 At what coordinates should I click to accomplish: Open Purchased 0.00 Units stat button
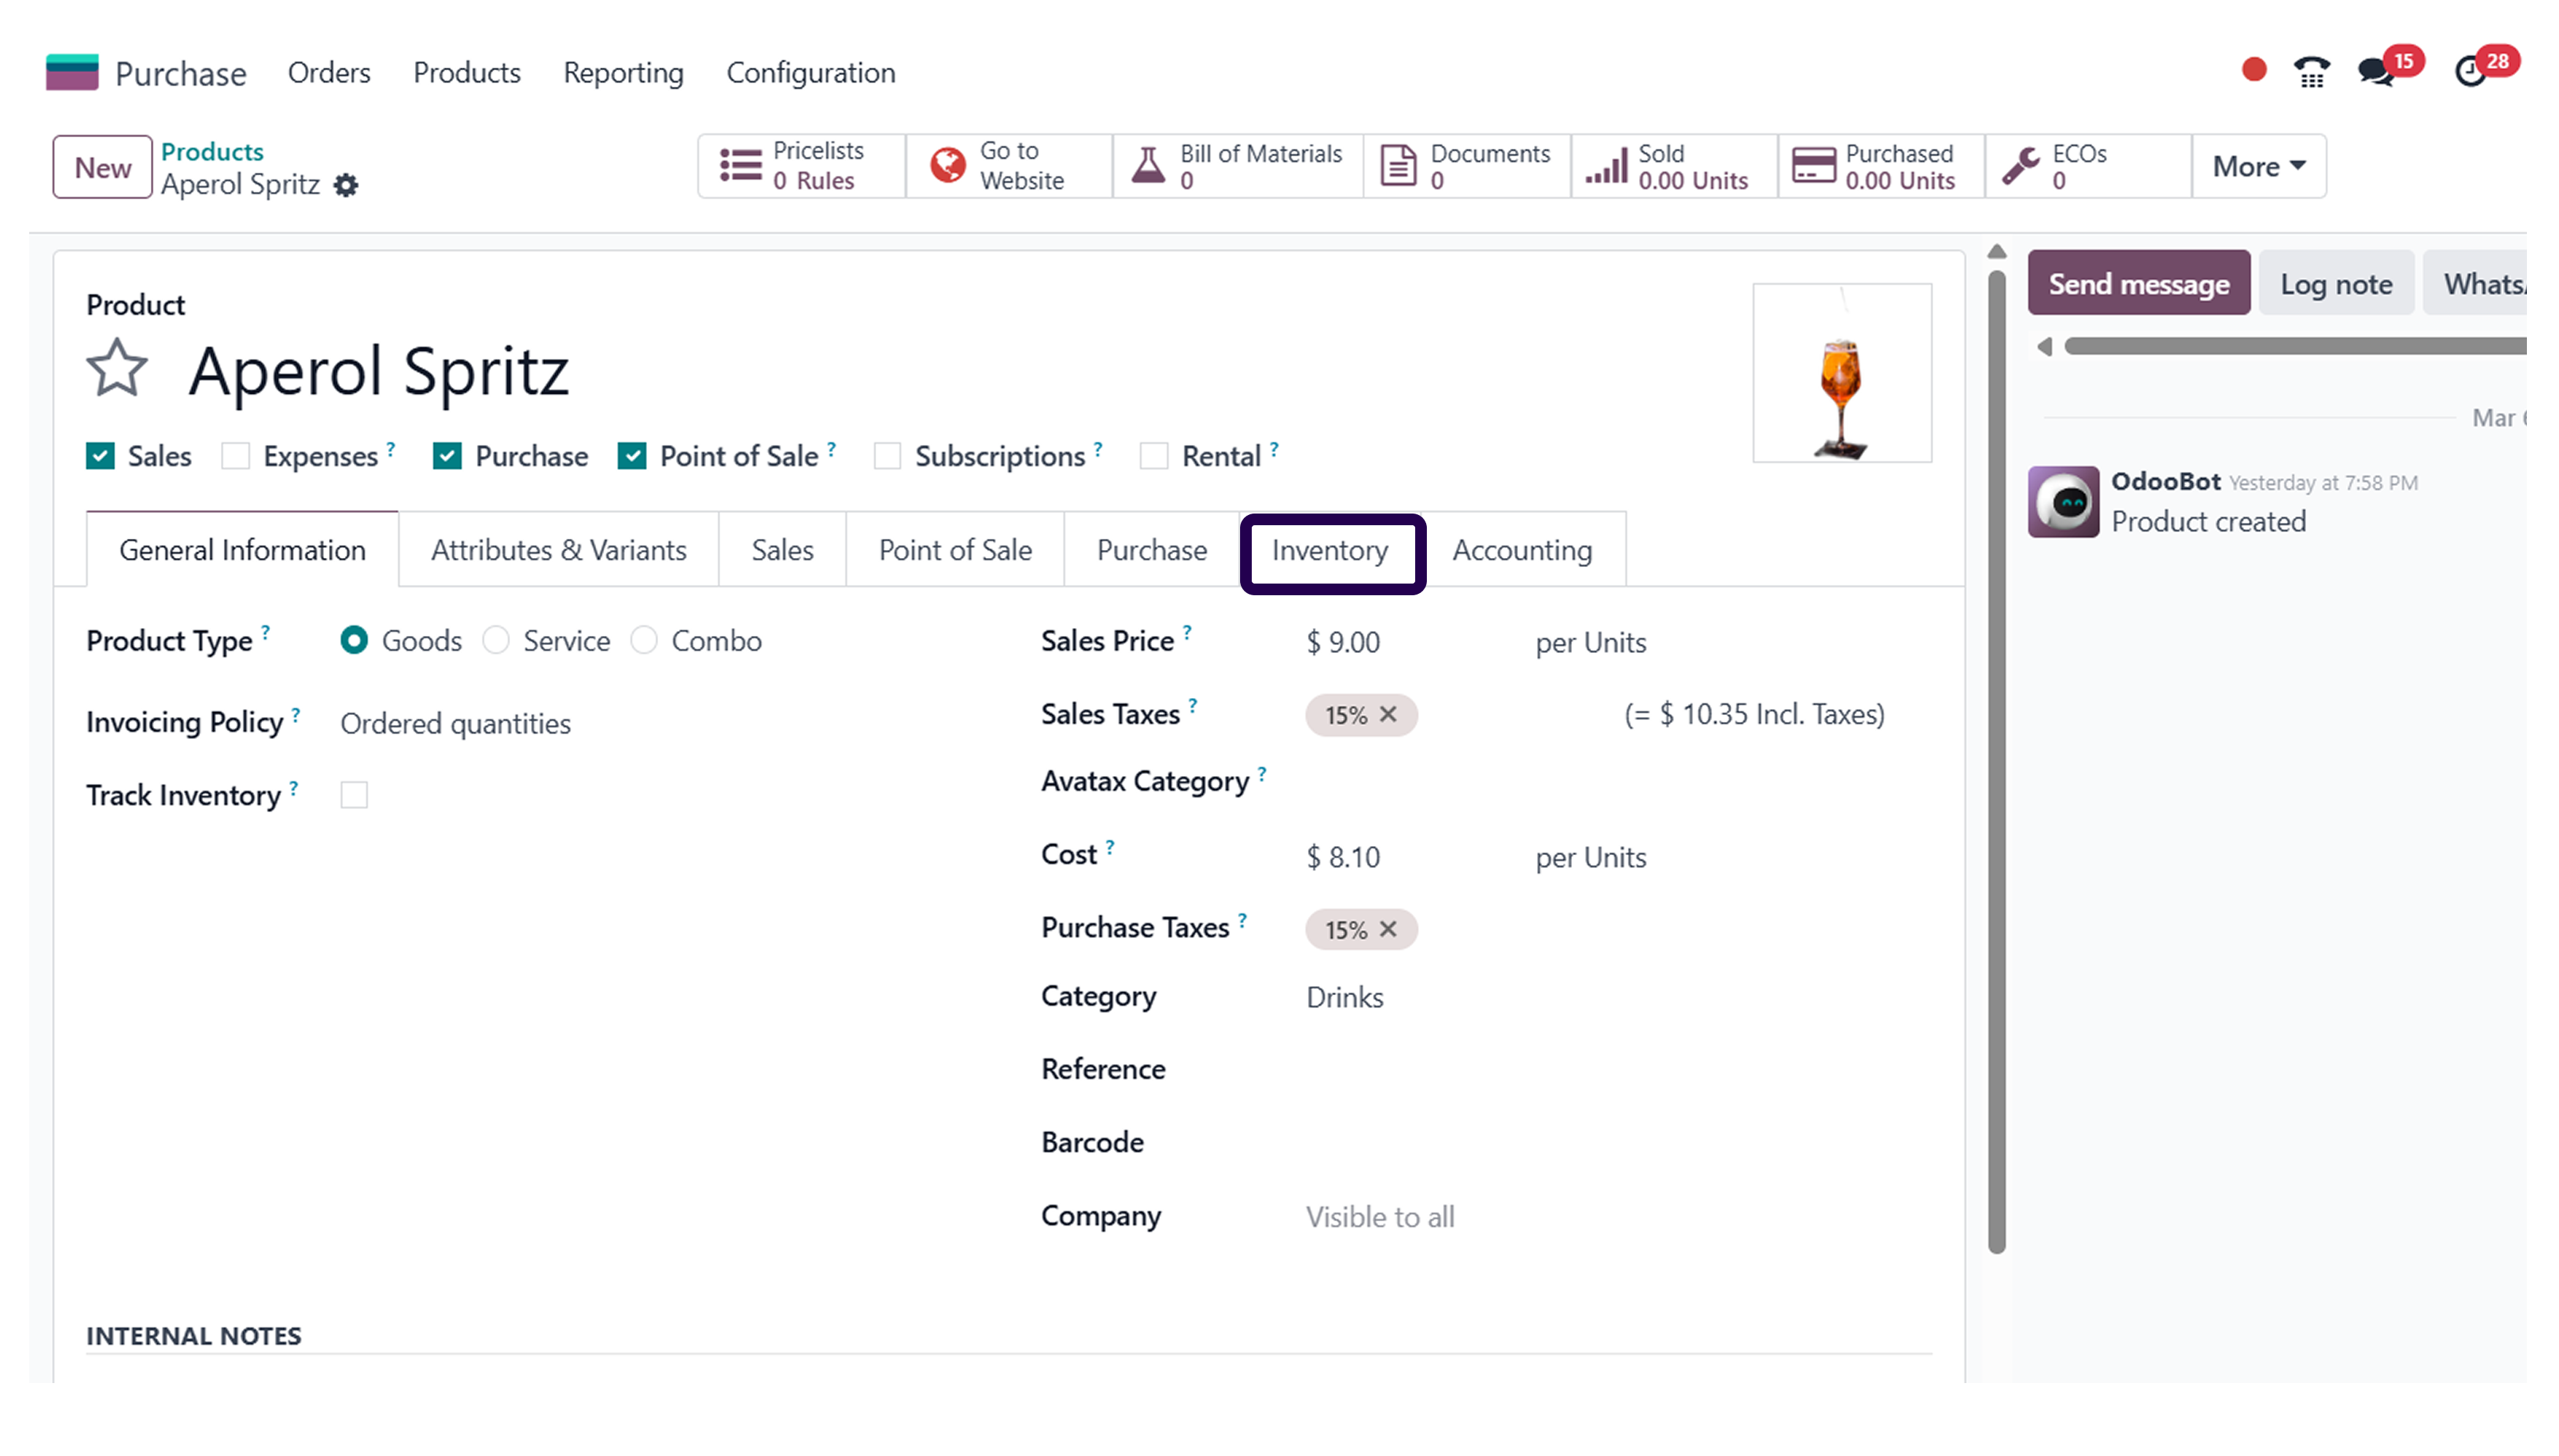coord(1882,166)
